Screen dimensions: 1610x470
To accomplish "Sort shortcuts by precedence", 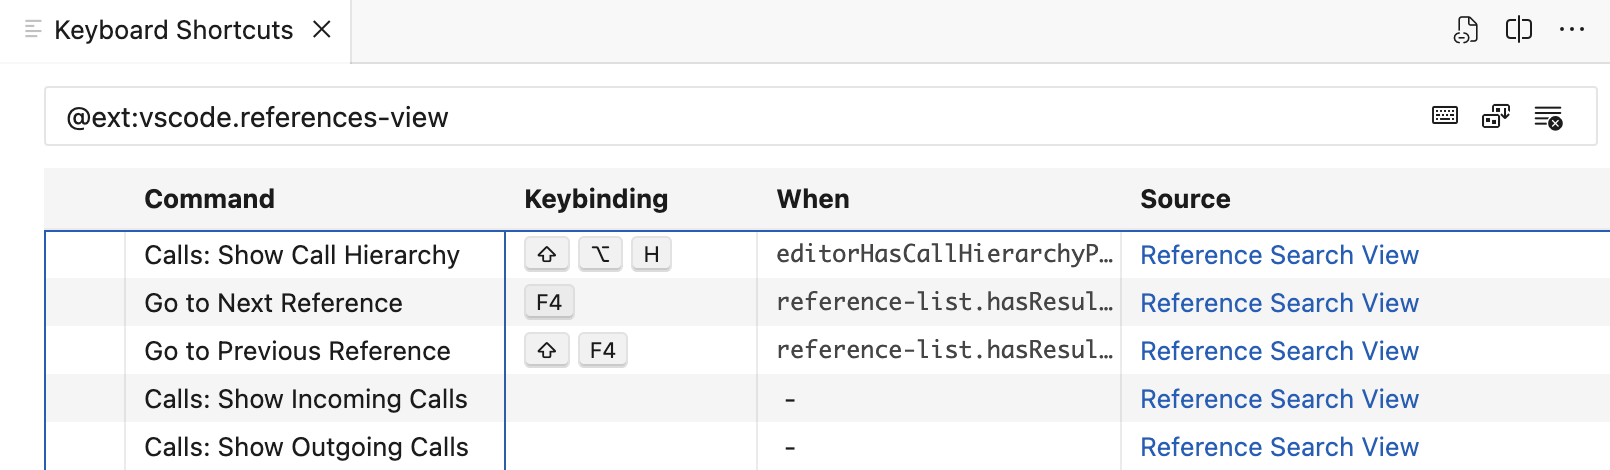I will click(1496, 116).
